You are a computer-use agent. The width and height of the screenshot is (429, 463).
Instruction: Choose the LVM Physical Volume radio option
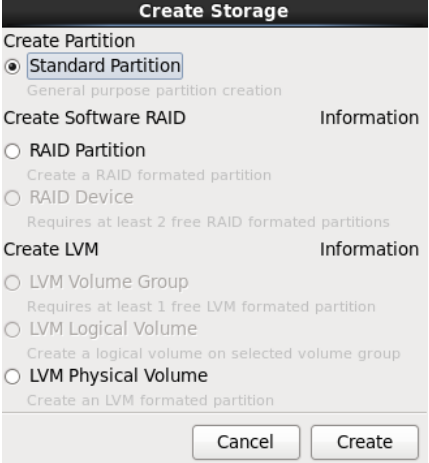coord(13,376)
